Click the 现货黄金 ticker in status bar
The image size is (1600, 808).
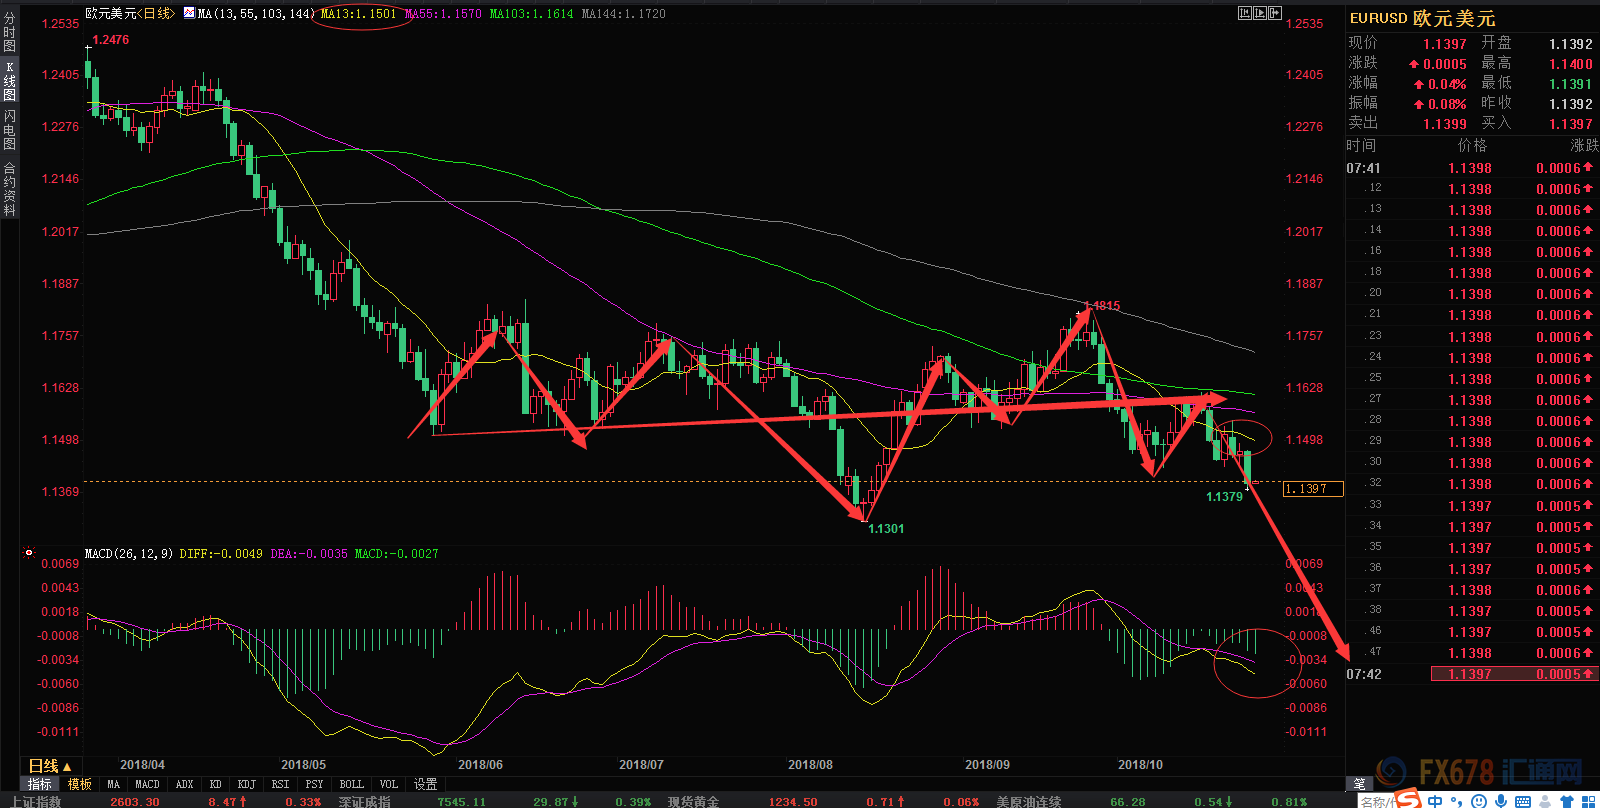[x=694, y=802]
